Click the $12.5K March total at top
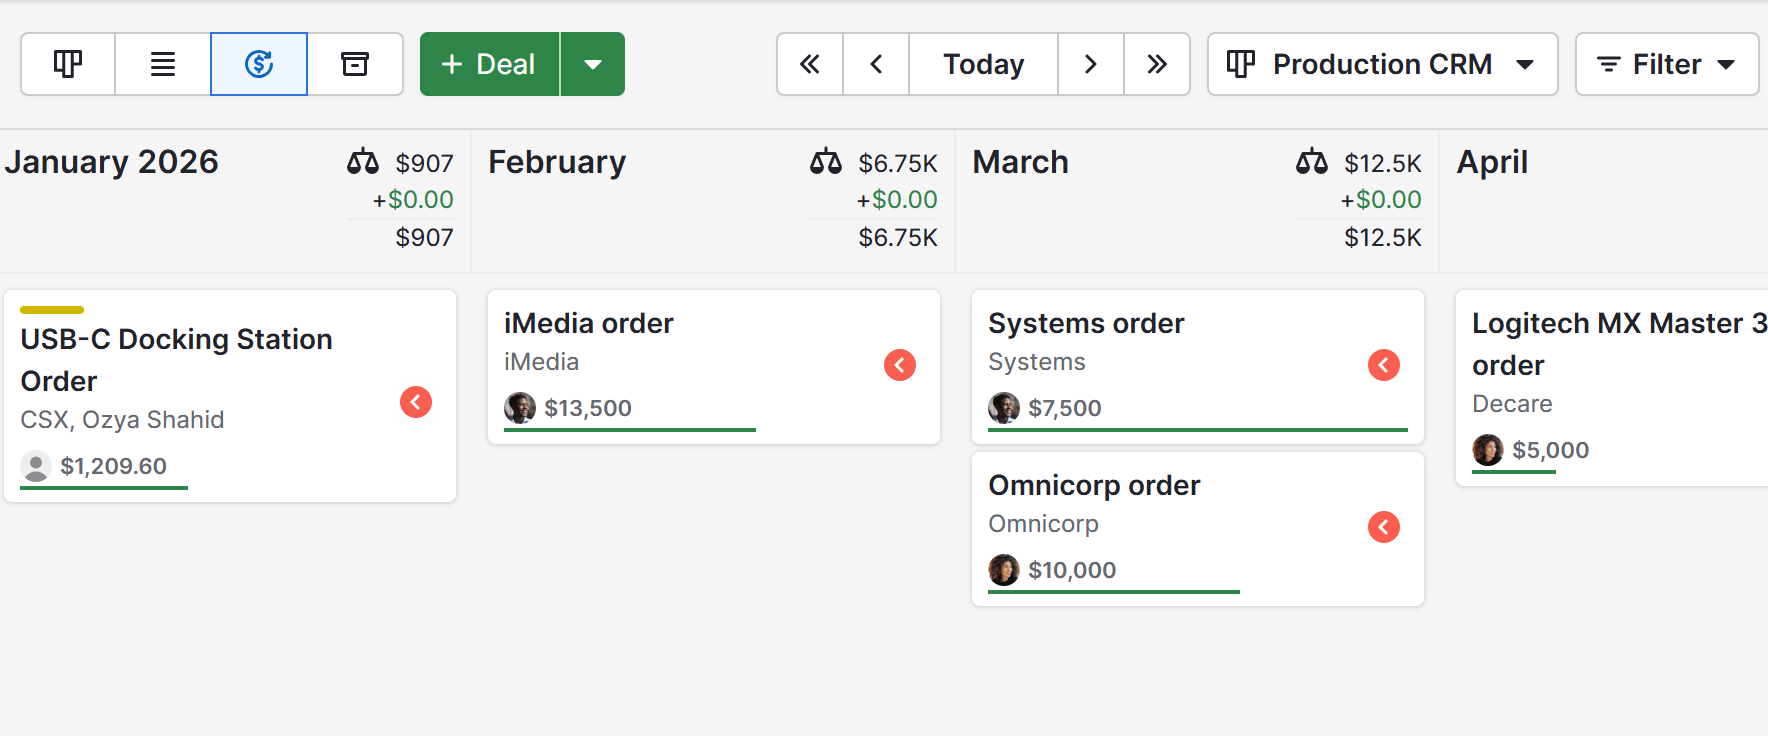This screenshot has width=1768, height=736. pos(1383,163)
